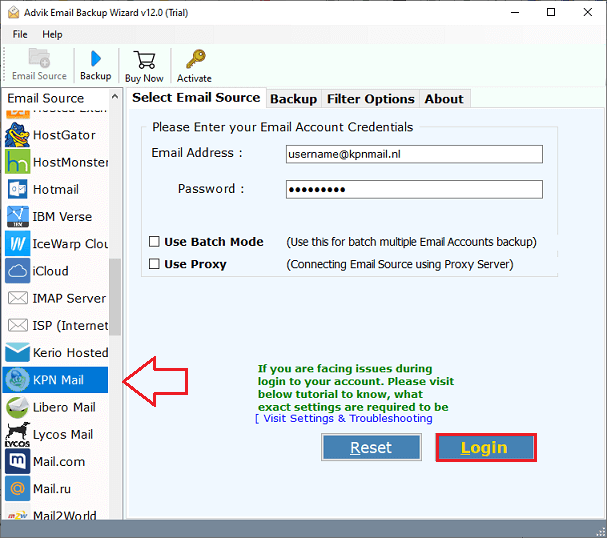Select the Kerio Hosted icon
Screen dimensions: 607x538
click(17, 352)
